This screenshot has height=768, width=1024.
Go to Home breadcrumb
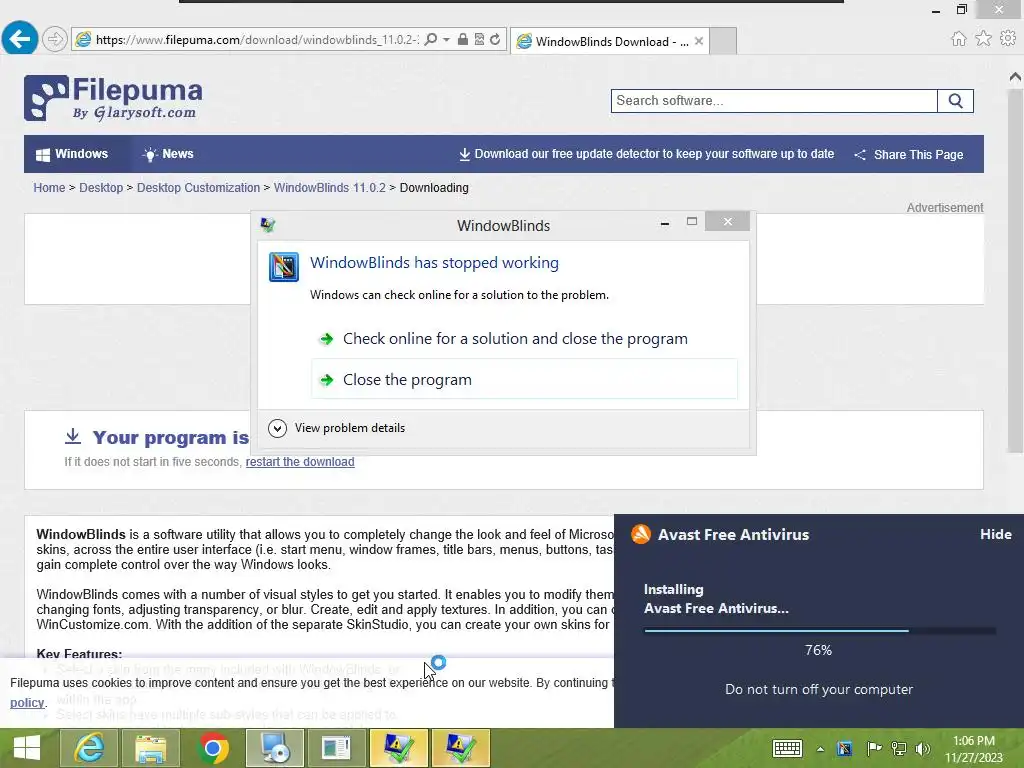pyautogui.click(x=49, y=187)
